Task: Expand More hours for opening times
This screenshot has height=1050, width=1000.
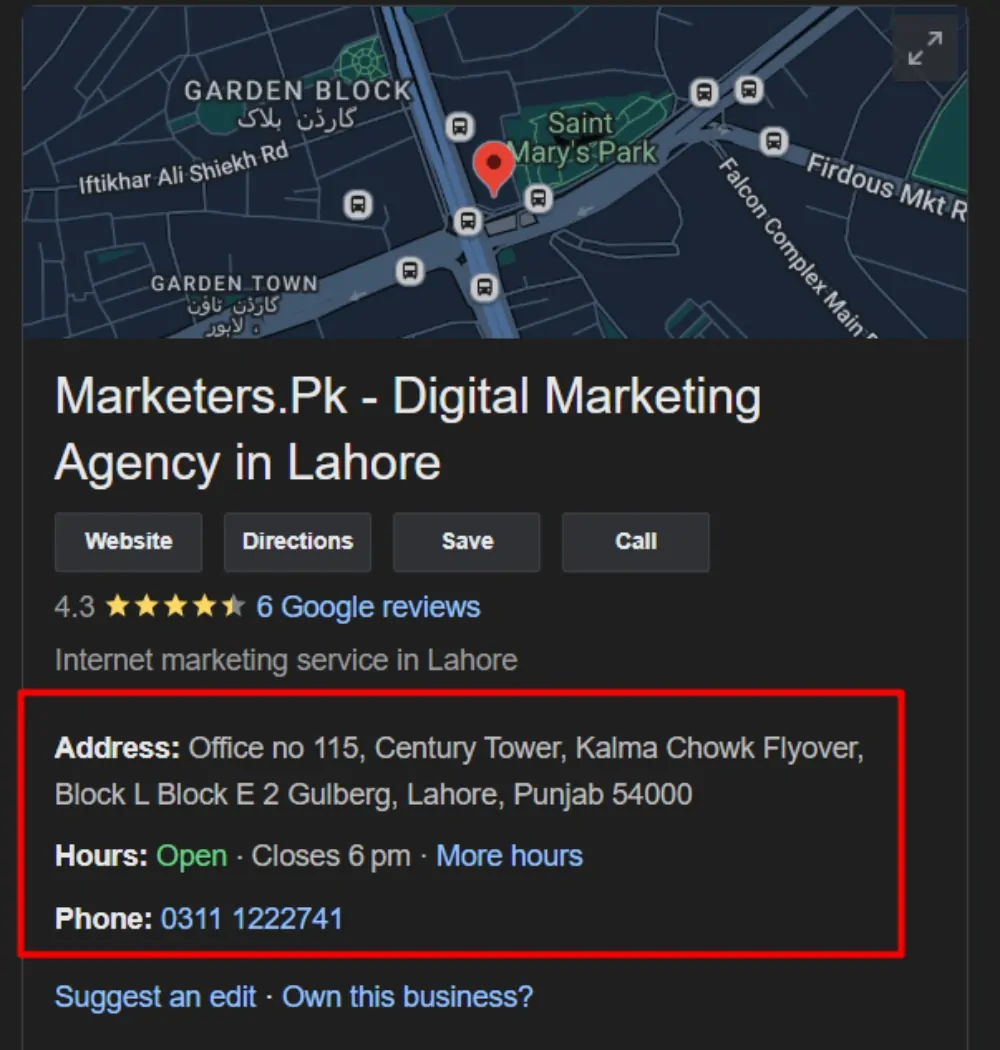Action: click(x=509, y=856)
